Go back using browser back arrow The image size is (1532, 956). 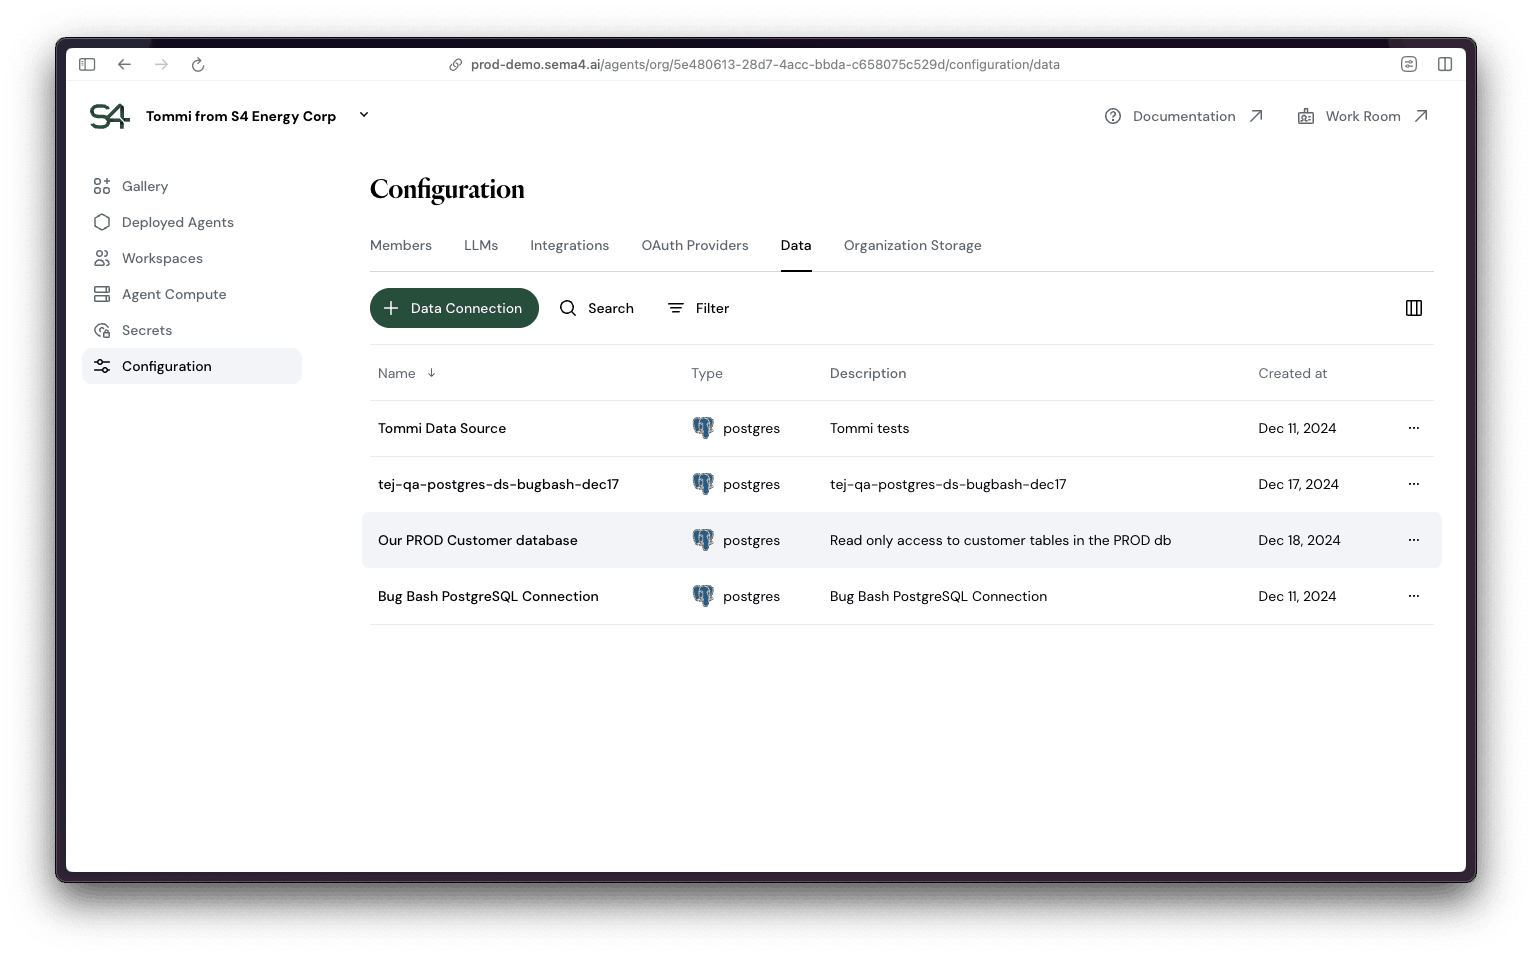pyautogui.click(x=124, y=64)
